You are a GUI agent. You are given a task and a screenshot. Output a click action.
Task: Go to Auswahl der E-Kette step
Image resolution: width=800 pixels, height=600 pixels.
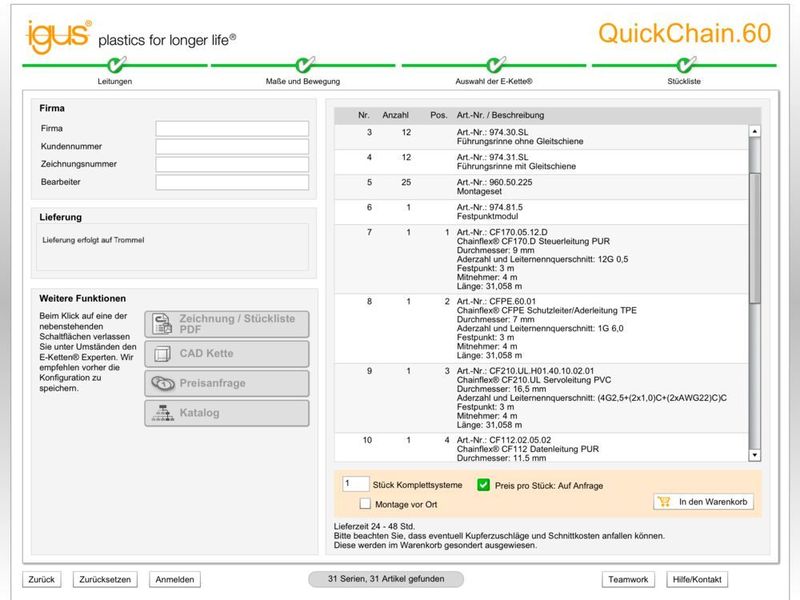coord(494,81)
